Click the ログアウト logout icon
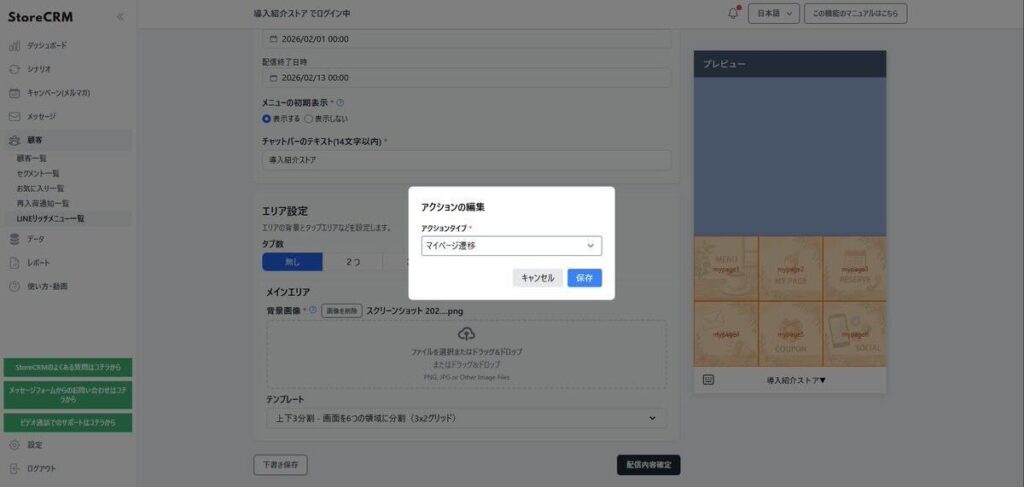1024x487 pixels. tap(14, 468)
